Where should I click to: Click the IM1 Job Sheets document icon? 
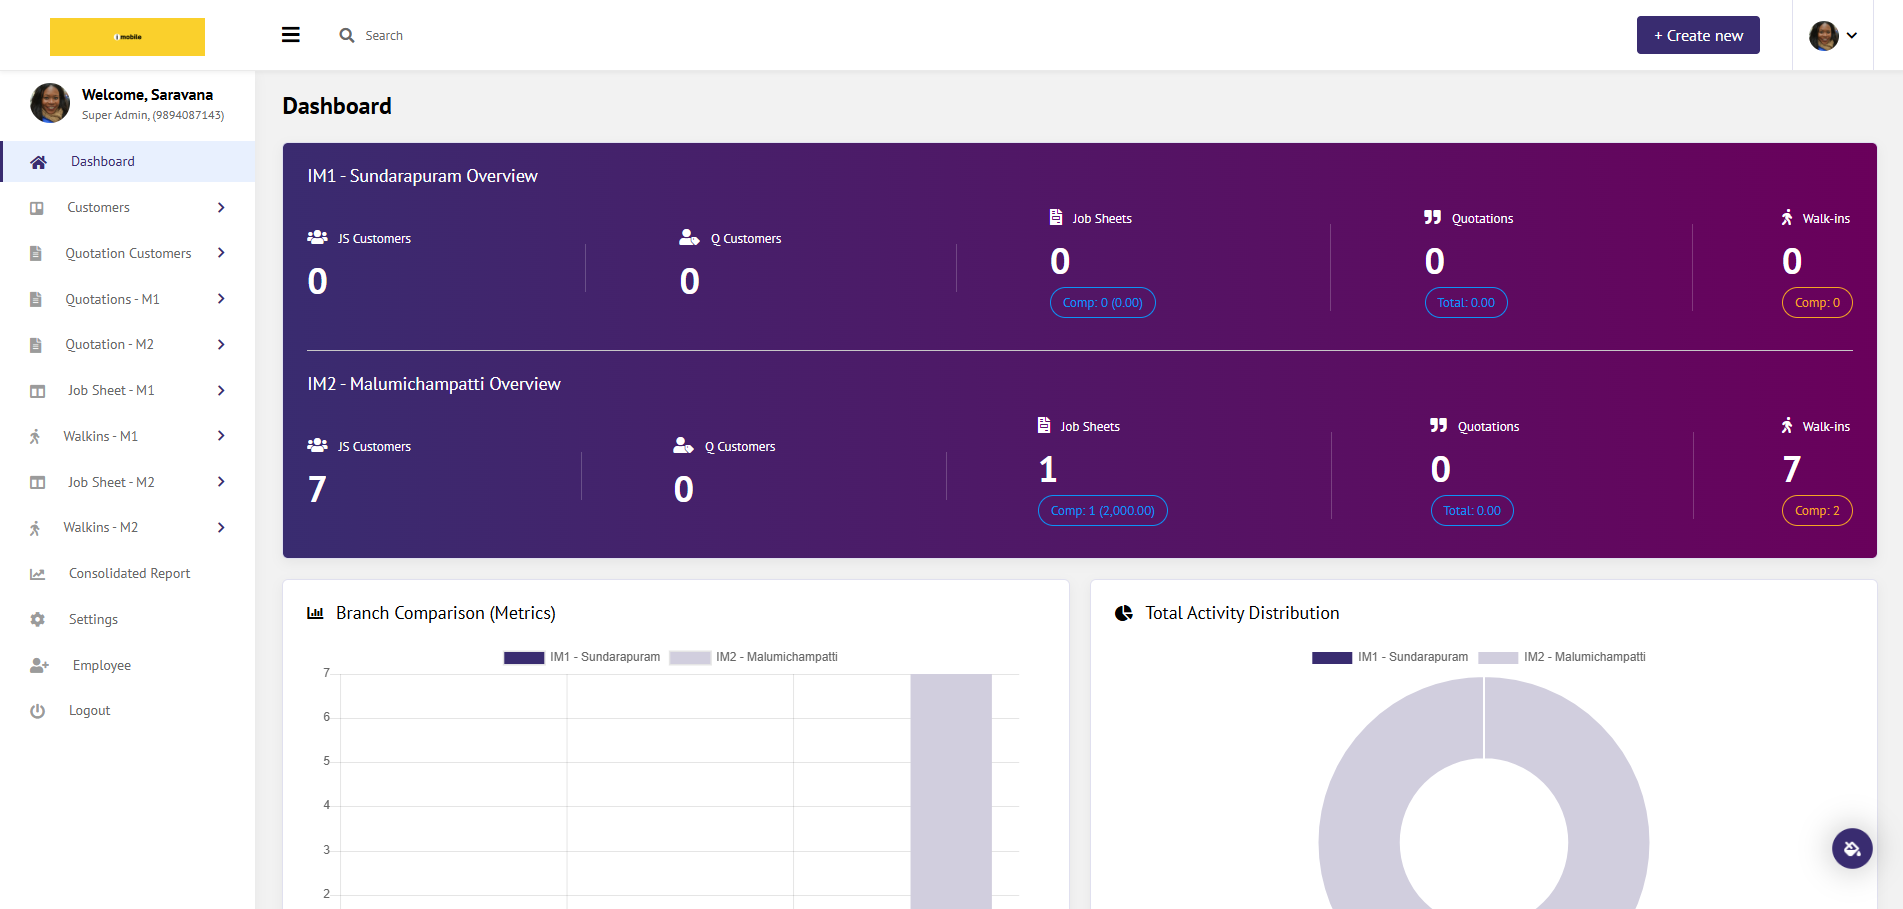pyautogui.click(x=1056, y=217)
